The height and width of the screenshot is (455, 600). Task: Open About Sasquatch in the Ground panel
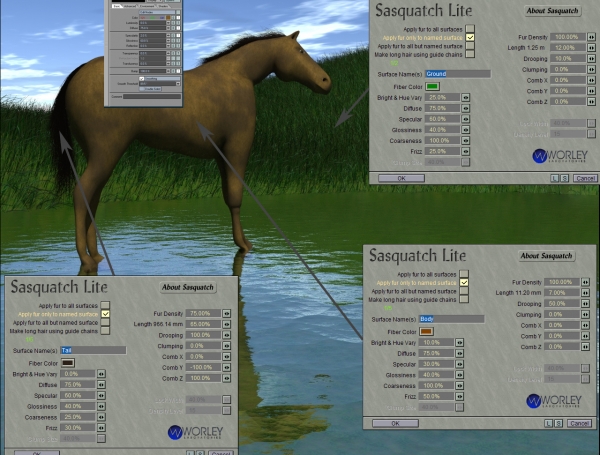(x=552, y=11)
